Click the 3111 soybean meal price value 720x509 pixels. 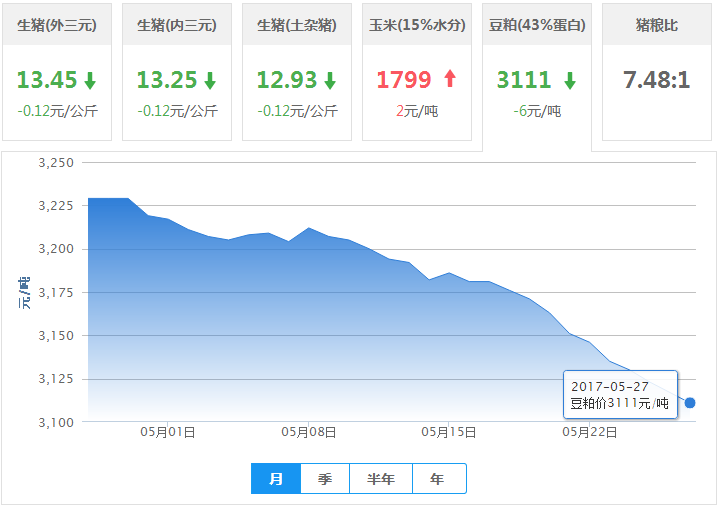pyautogui.click(x=524, y=80)
